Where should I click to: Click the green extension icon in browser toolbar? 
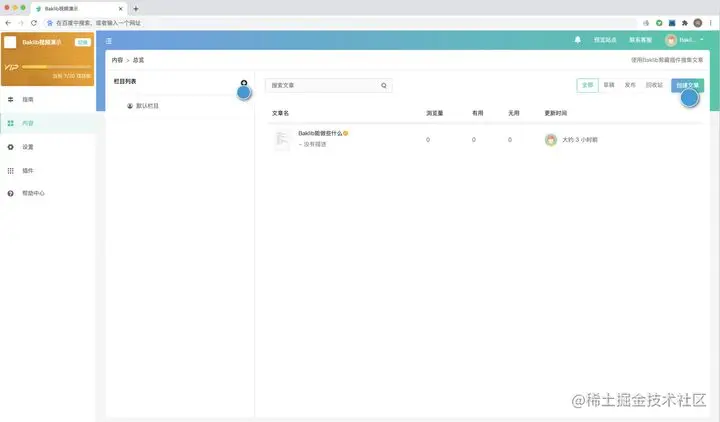click(x=659, y=23)
